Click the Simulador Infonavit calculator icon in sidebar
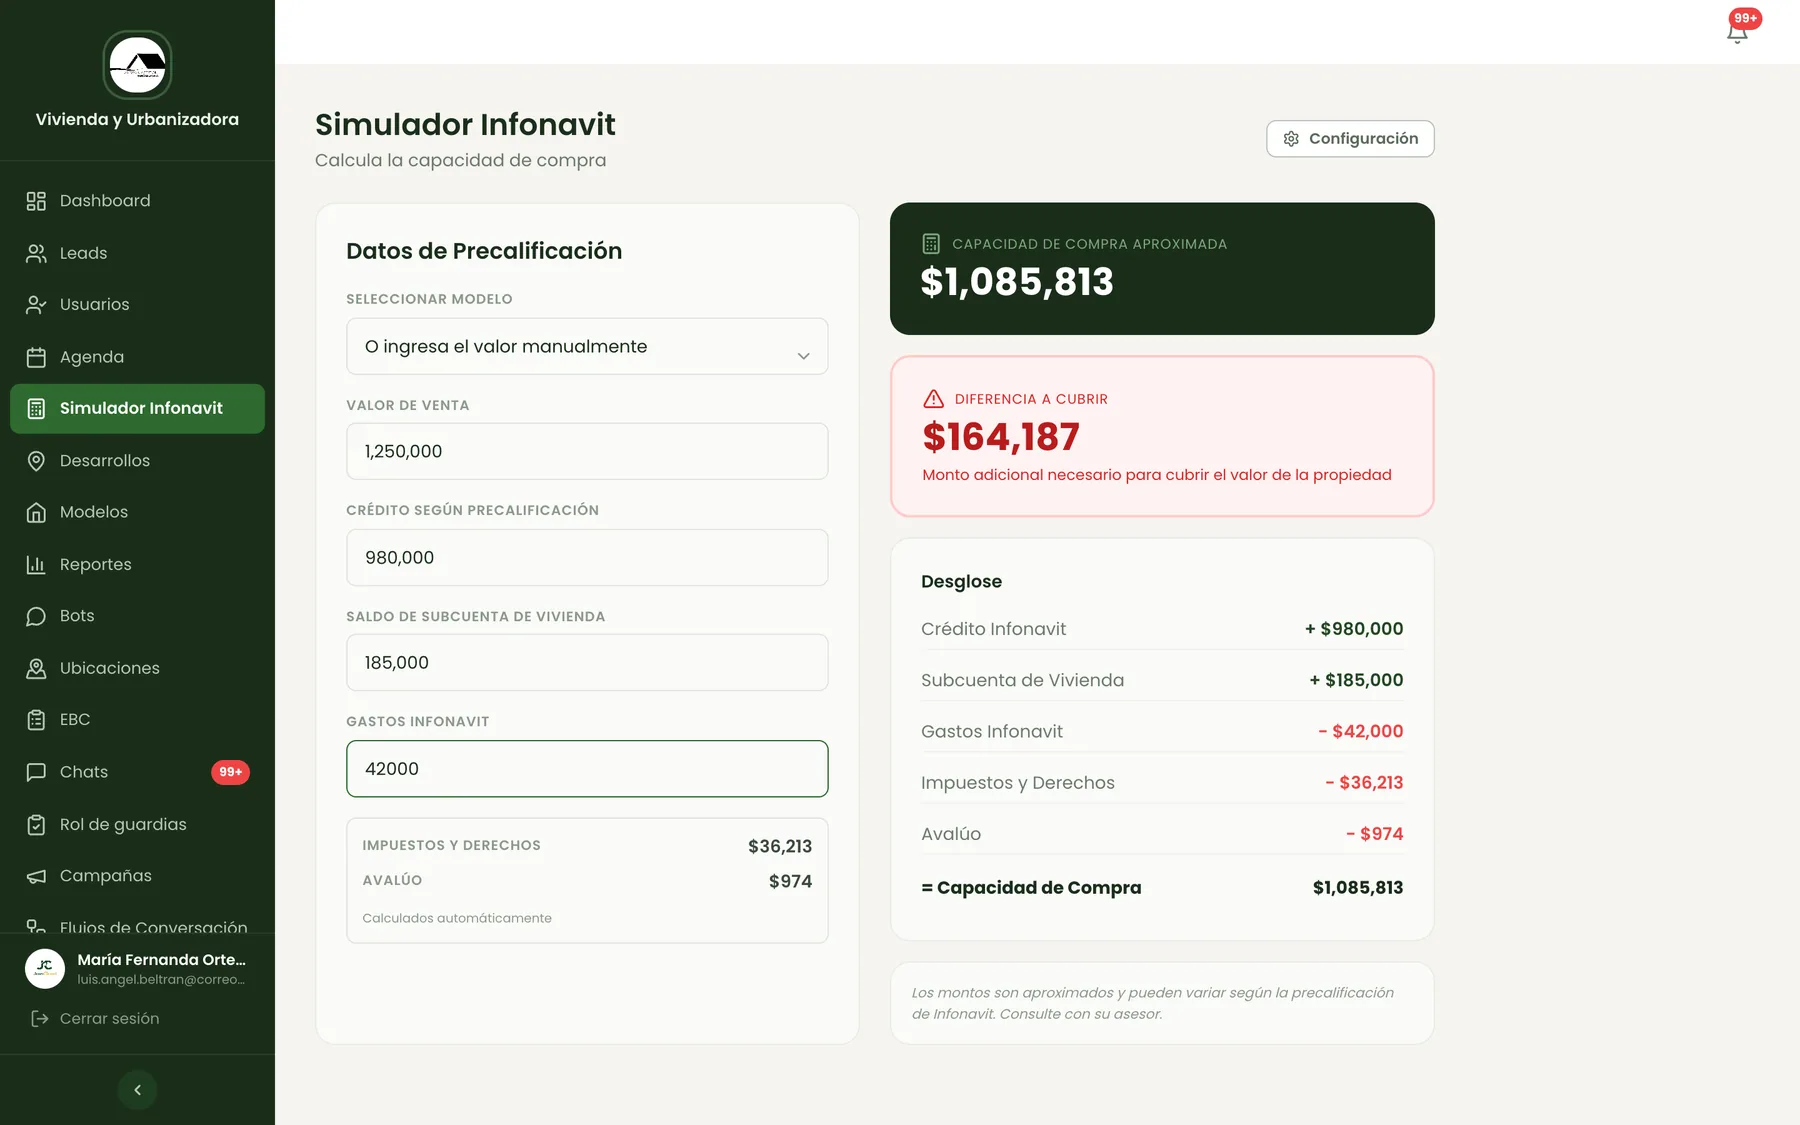This screenshot has width=1800, height=1125. (36, 408)
